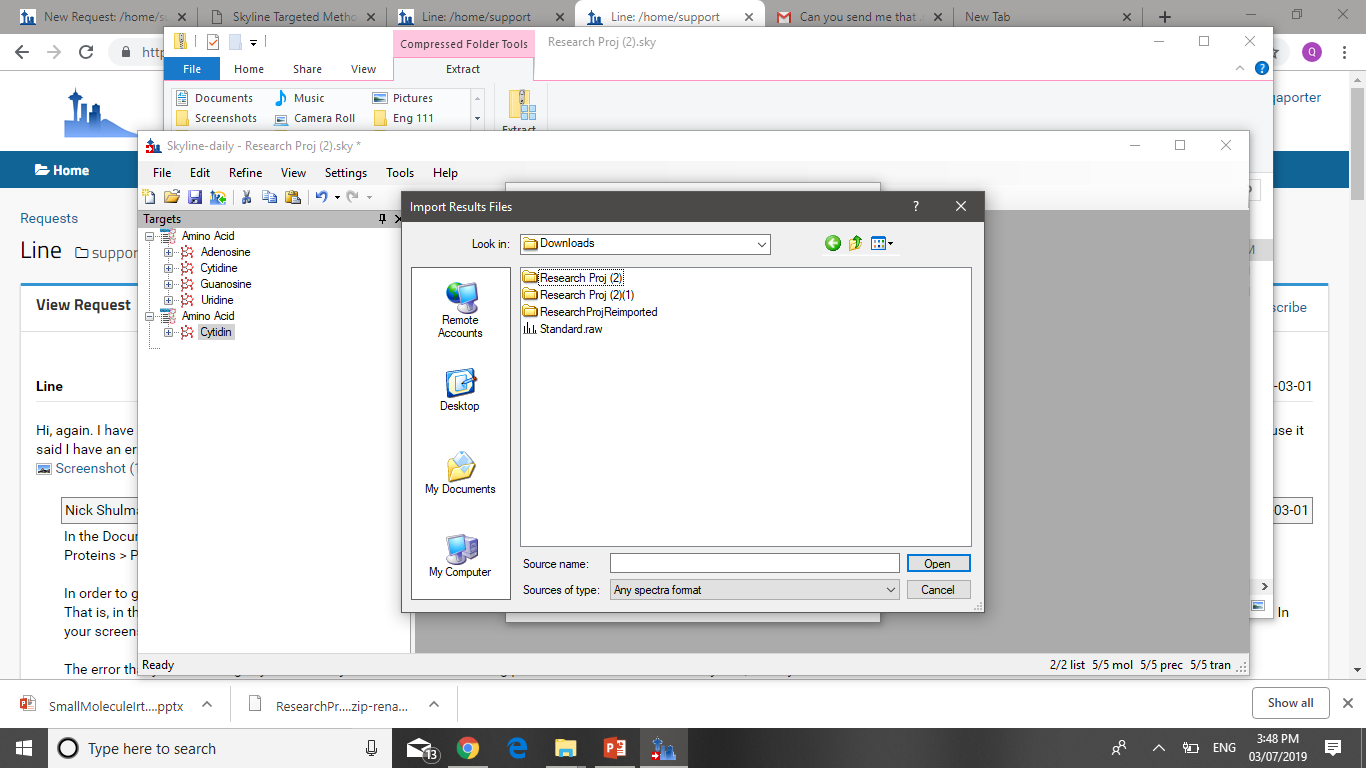Viewport: 1366px width, 768px height.
Task: Go up one folder level
Action: pos(856,243)
